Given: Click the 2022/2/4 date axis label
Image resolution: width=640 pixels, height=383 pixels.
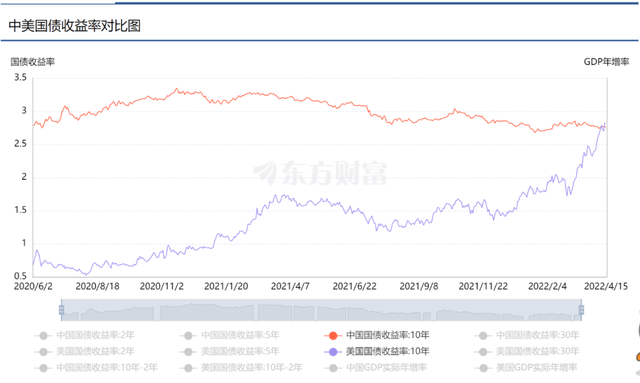Looking at the screenshot, I should [x=547, y=286].
